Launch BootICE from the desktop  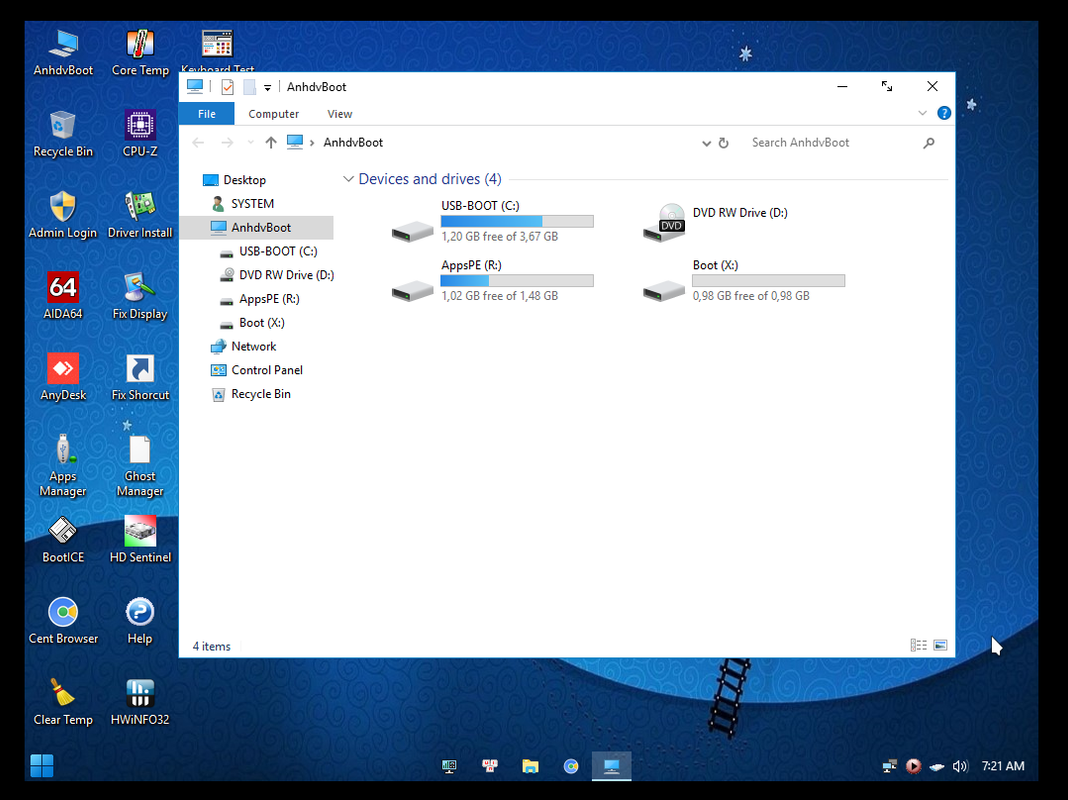coord(63,539)
